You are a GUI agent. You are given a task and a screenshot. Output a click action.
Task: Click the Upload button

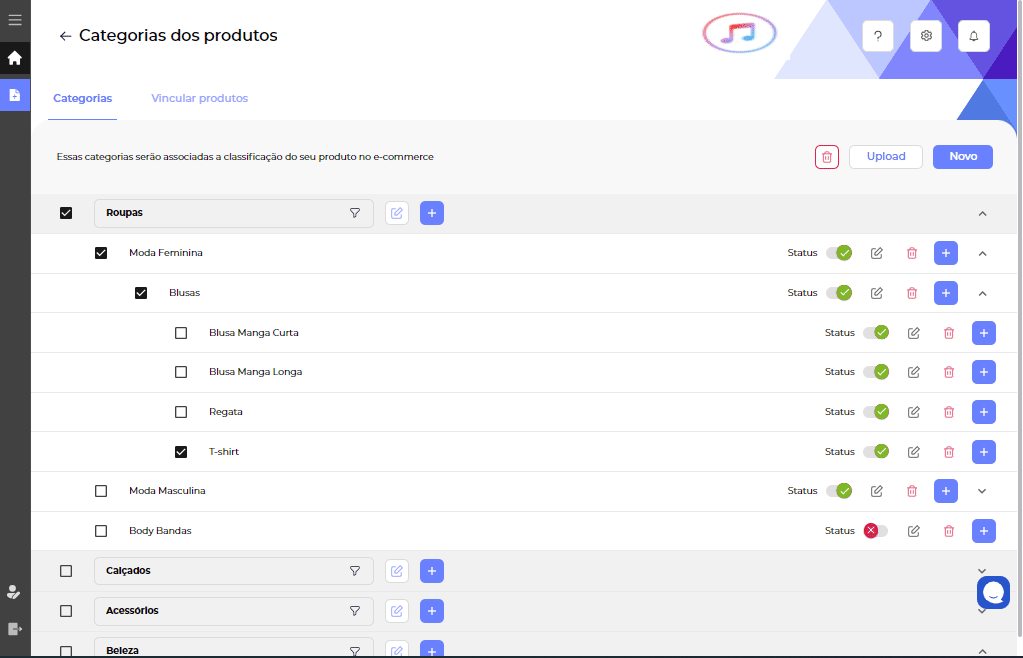885,157
